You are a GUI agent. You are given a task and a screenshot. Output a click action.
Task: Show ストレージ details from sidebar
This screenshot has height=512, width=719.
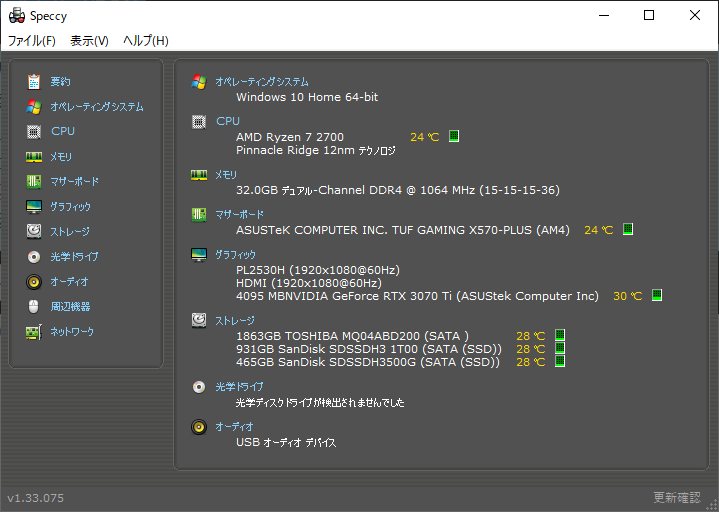[x=70, y=231]
